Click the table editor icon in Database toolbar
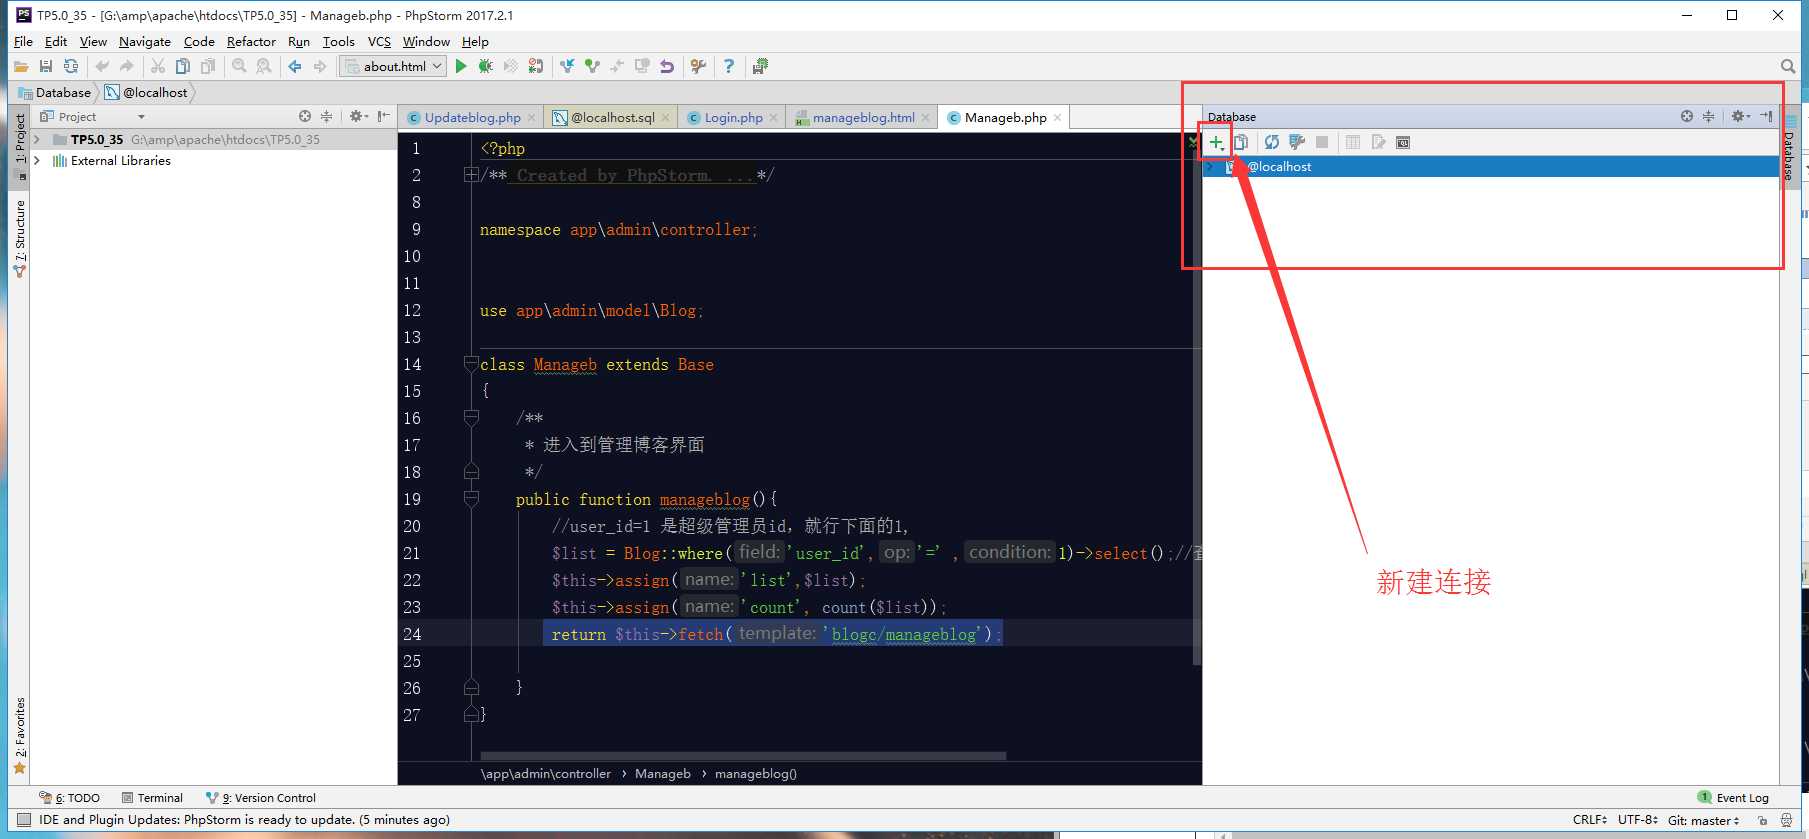 coord(1353,142)
